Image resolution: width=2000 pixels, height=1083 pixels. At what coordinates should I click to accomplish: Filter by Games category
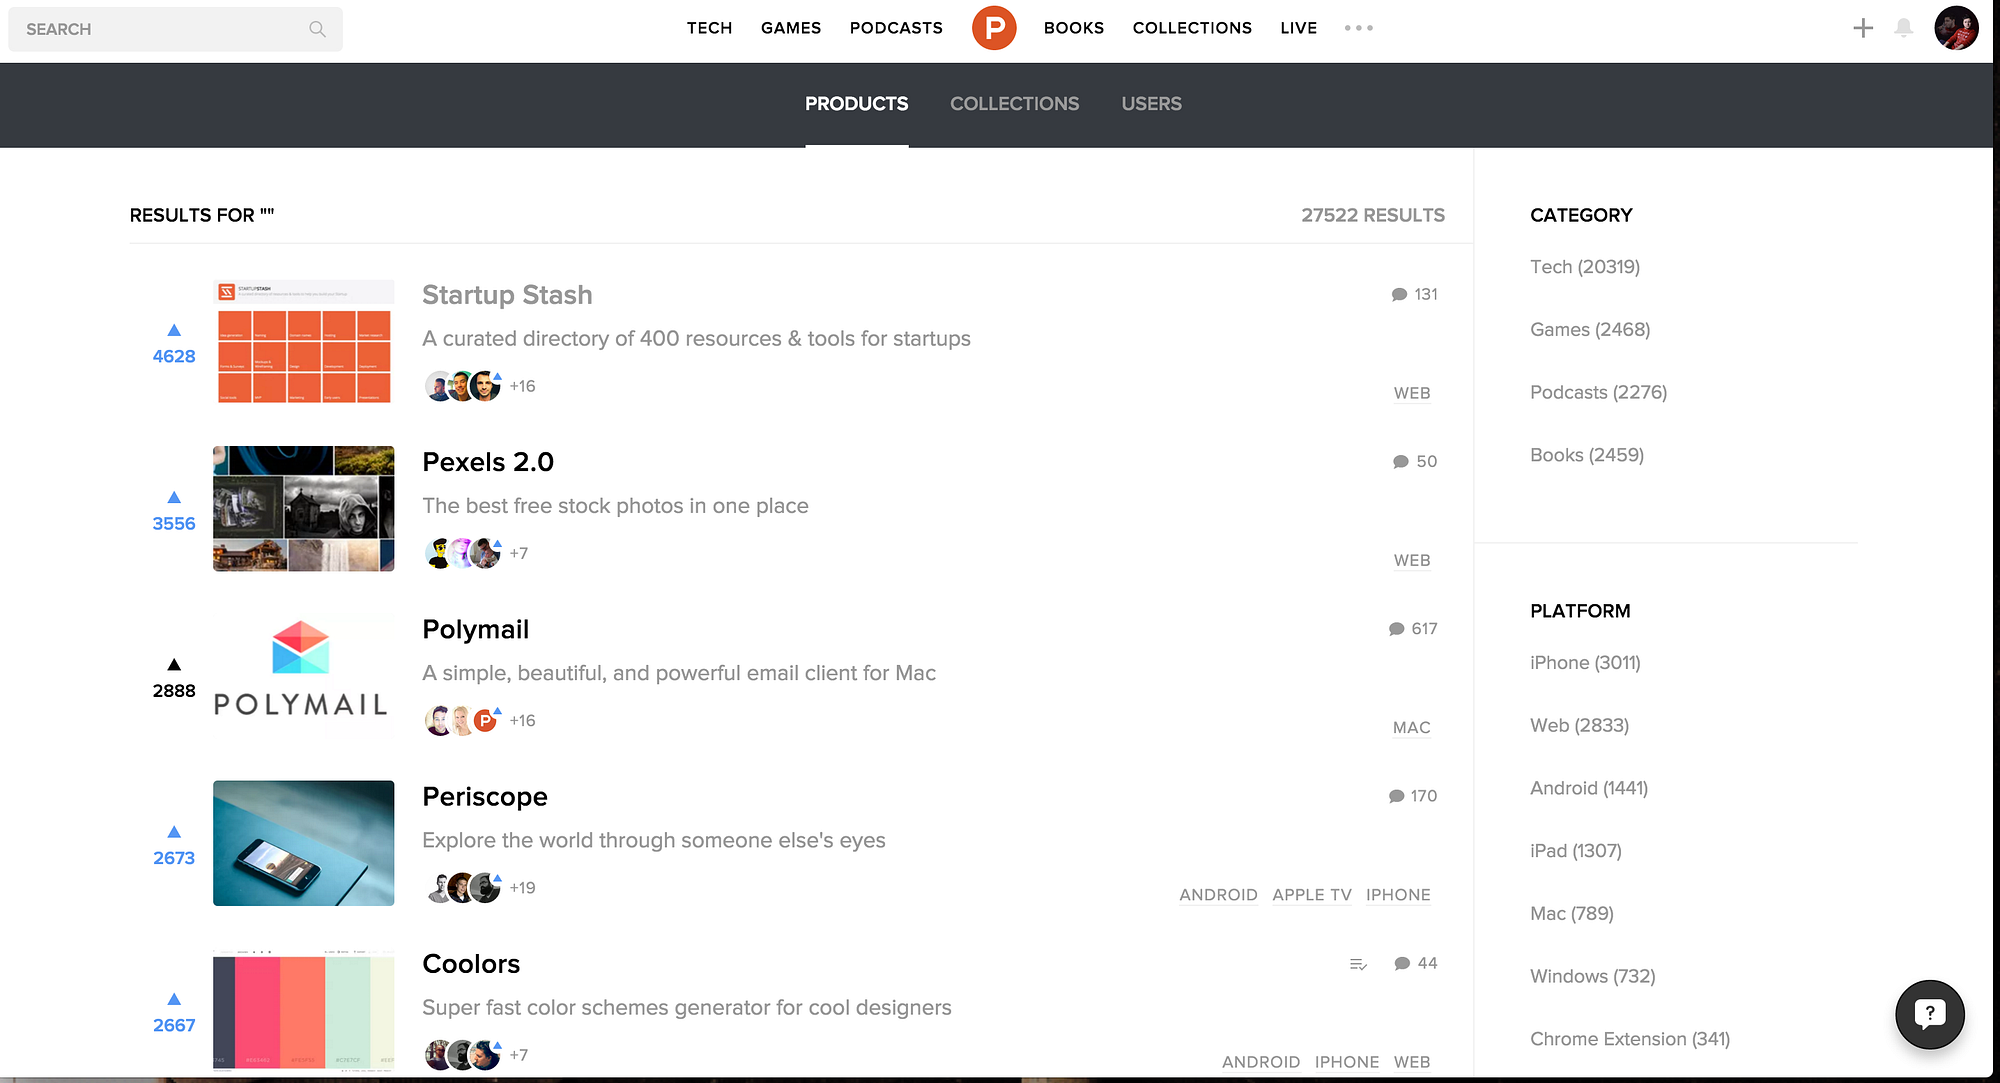pos(1589,330)
